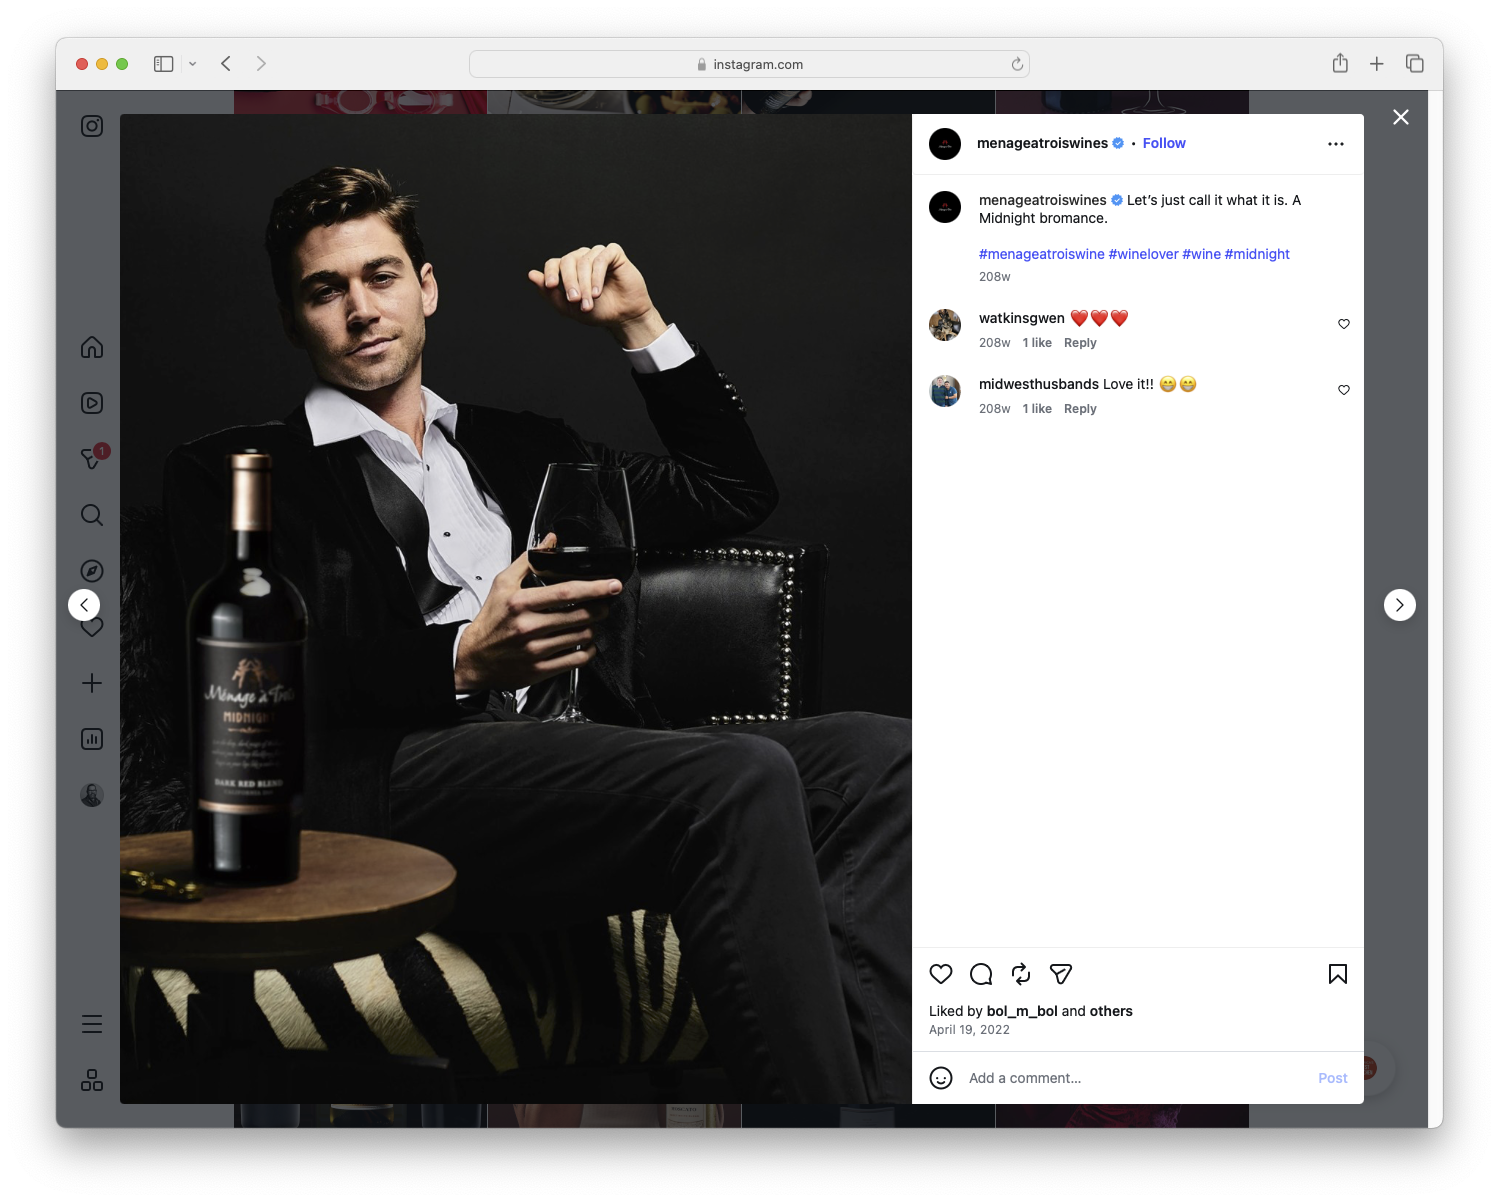Advance to the next post with the right chevron
This screenshot has width=1499, height=1202.
tap(1399, 605)
